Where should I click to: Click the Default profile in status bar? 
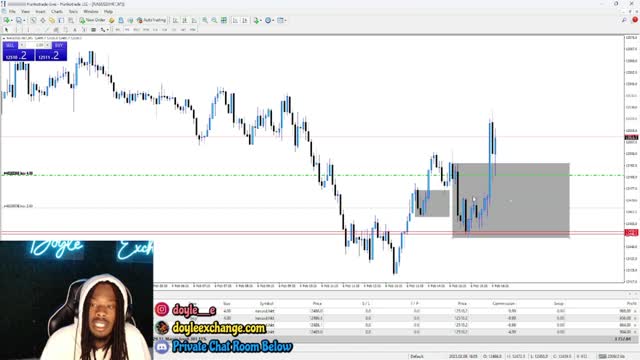point(417,356)
